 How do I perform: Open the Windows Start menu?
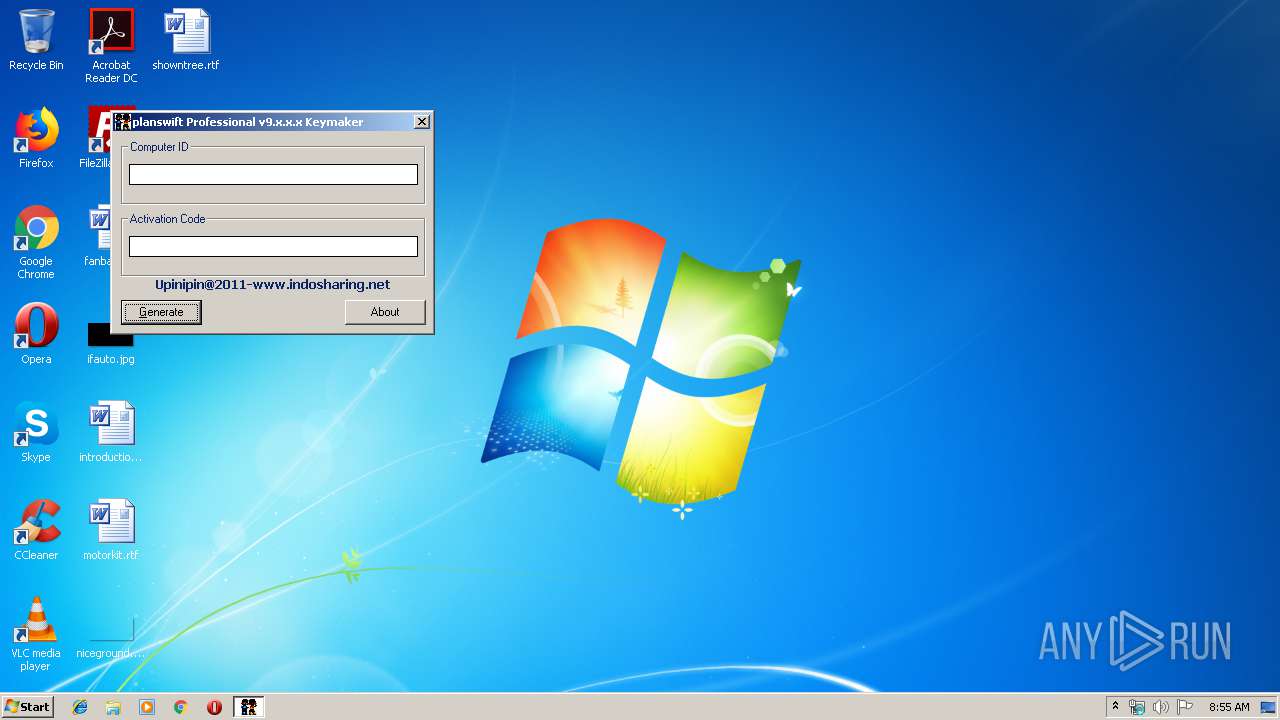click(27, 707)
